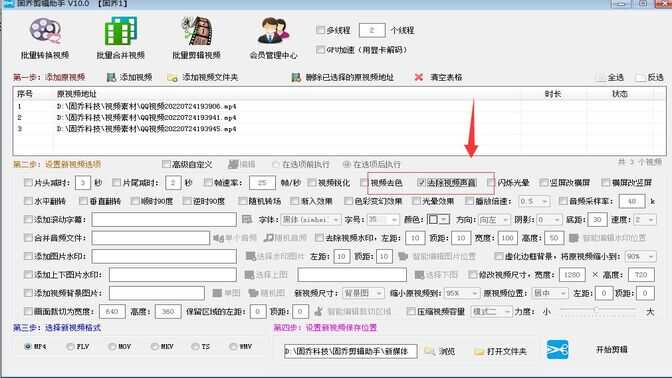Select WMV output format
The height and width of the screenshot is (378, 672).
(x=233, y=346)
